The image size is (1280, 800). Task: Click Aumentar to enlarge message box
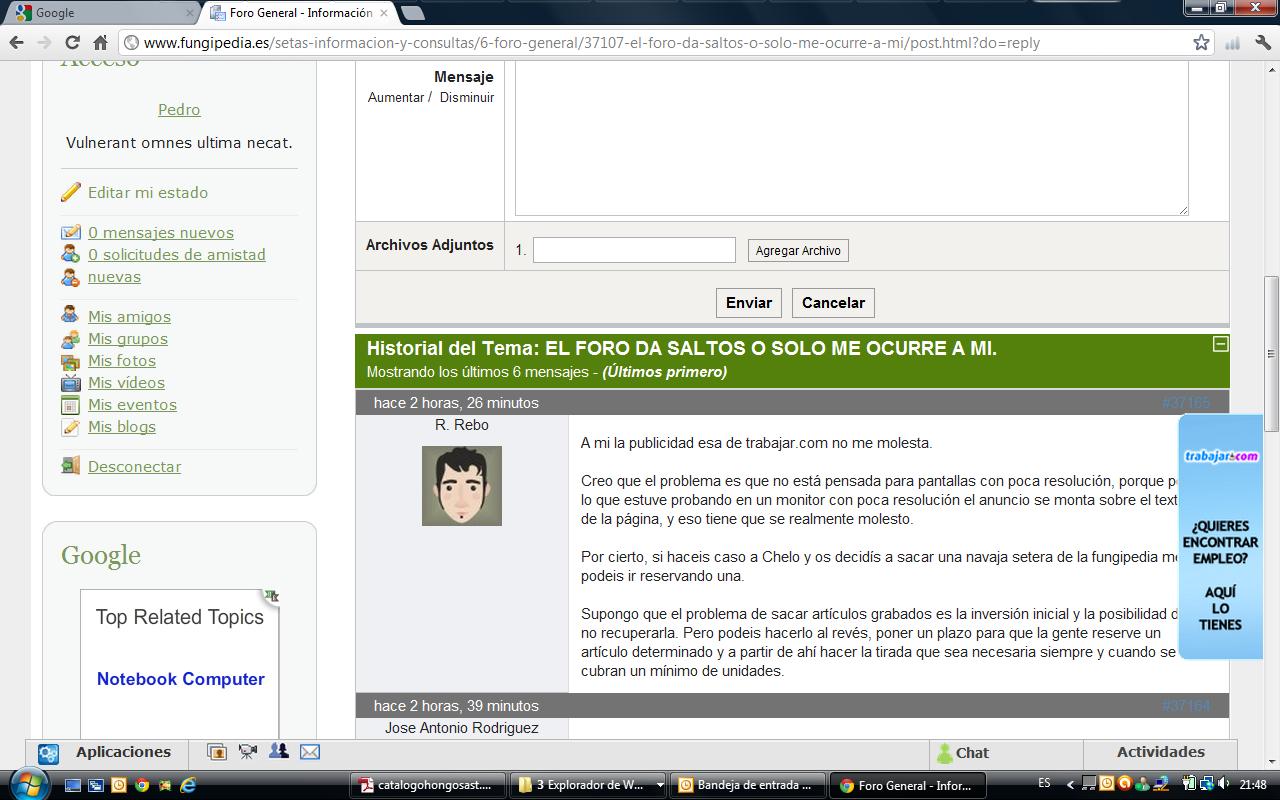click(396, 98)
